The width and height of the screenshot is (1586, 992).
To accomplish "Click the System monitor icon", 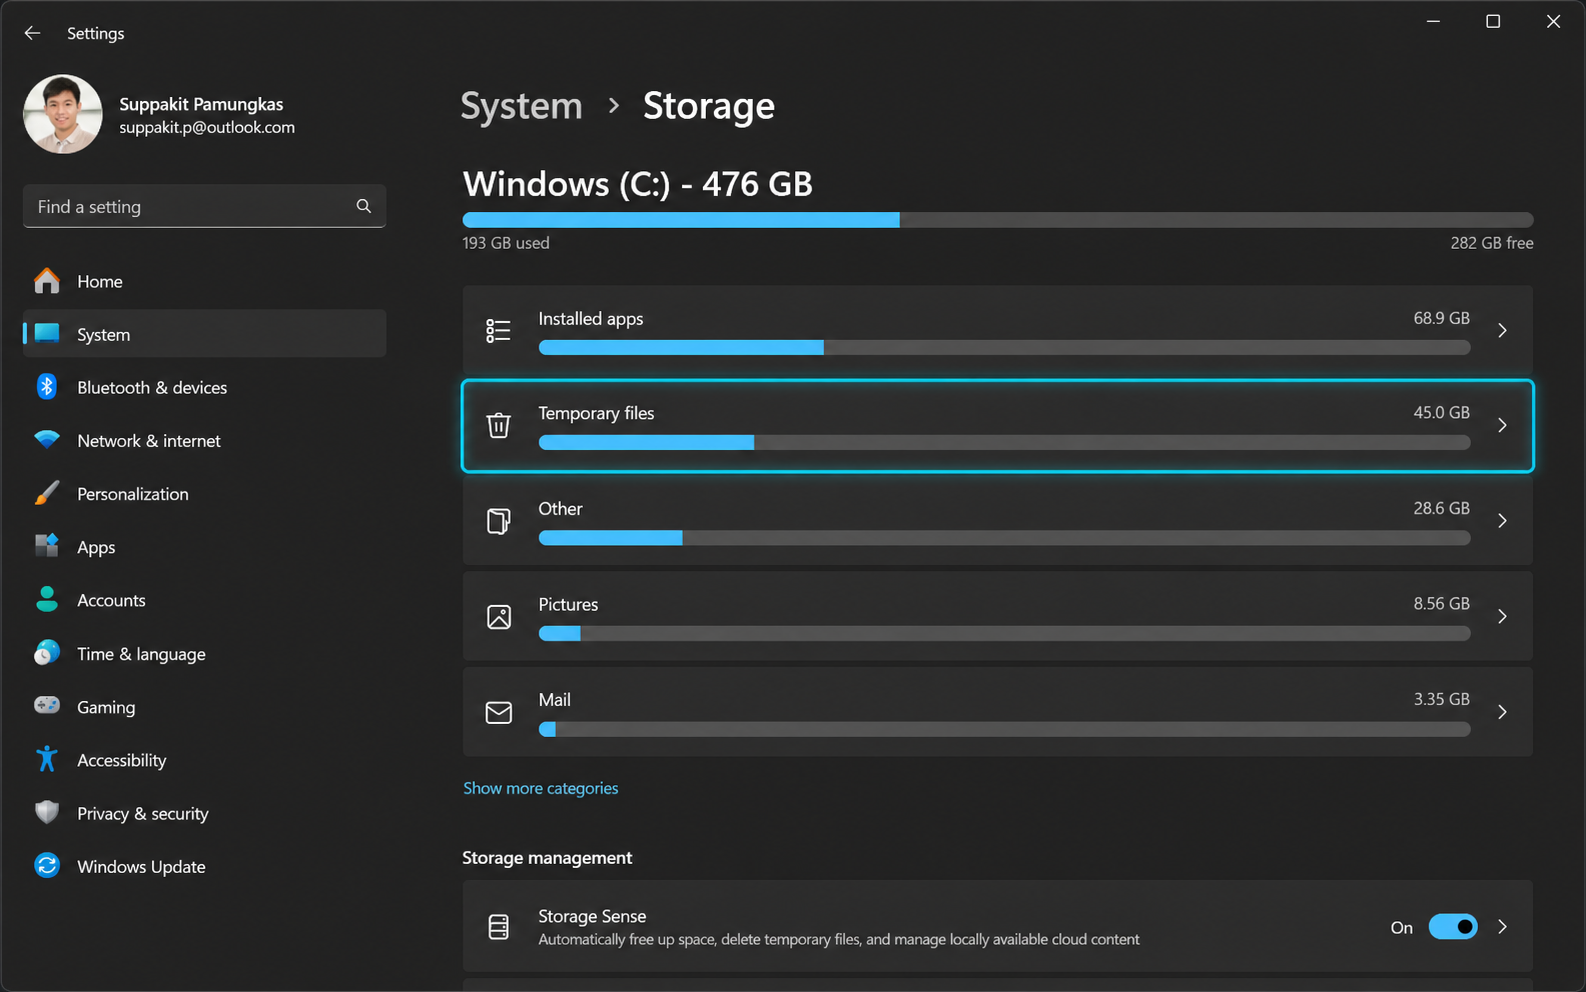I will pos(46,334).
